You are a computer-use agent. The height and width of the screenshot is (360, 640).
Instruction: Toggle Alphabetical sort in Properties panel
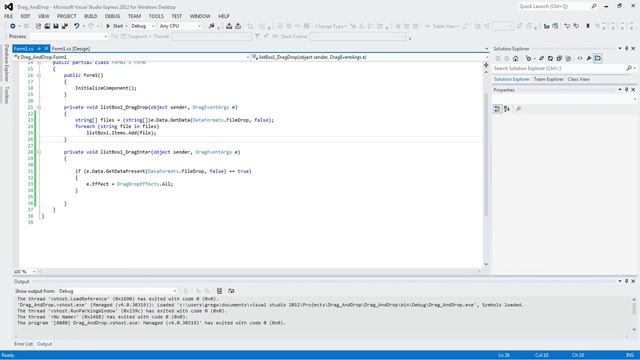[507, 109]
